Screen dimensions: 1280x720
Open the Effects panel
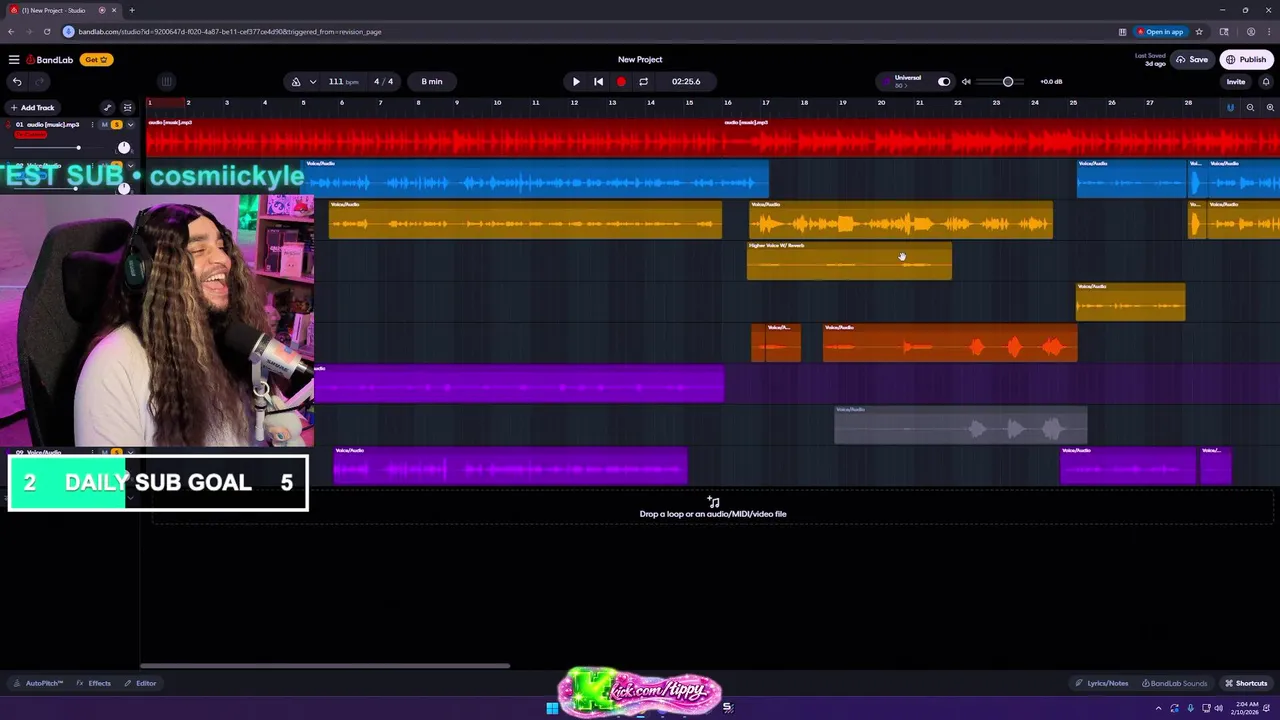pyautogui.click(x=94, y=683)
